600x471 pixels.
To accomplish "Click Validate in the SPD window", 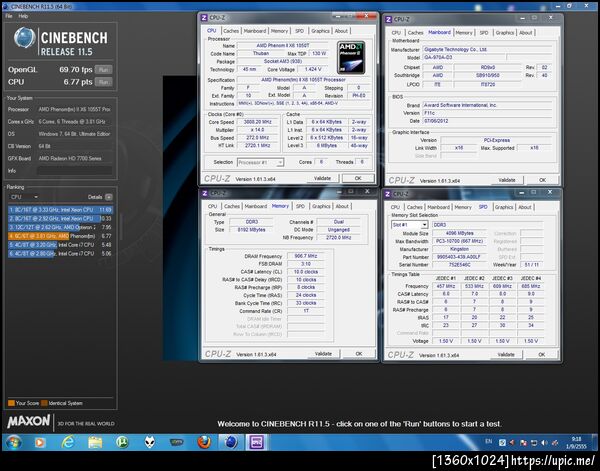I will [x=506, y=355].
